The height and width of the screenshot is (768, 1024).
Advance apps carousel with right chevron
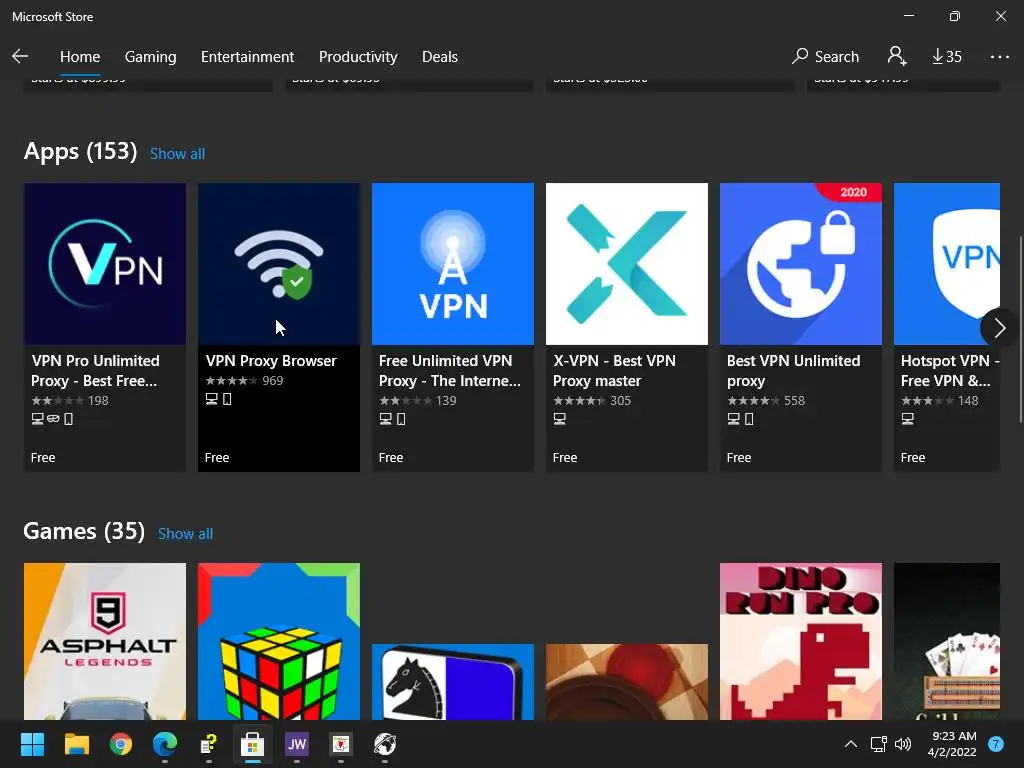click(x=999, y=328)
